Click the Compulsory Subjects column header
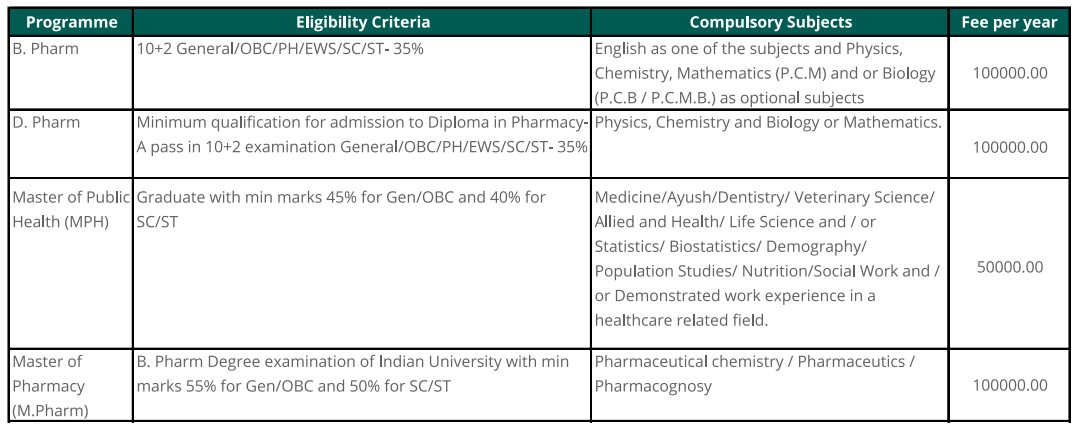This screenshot has width=1085, height=436. tap(764, 21)
